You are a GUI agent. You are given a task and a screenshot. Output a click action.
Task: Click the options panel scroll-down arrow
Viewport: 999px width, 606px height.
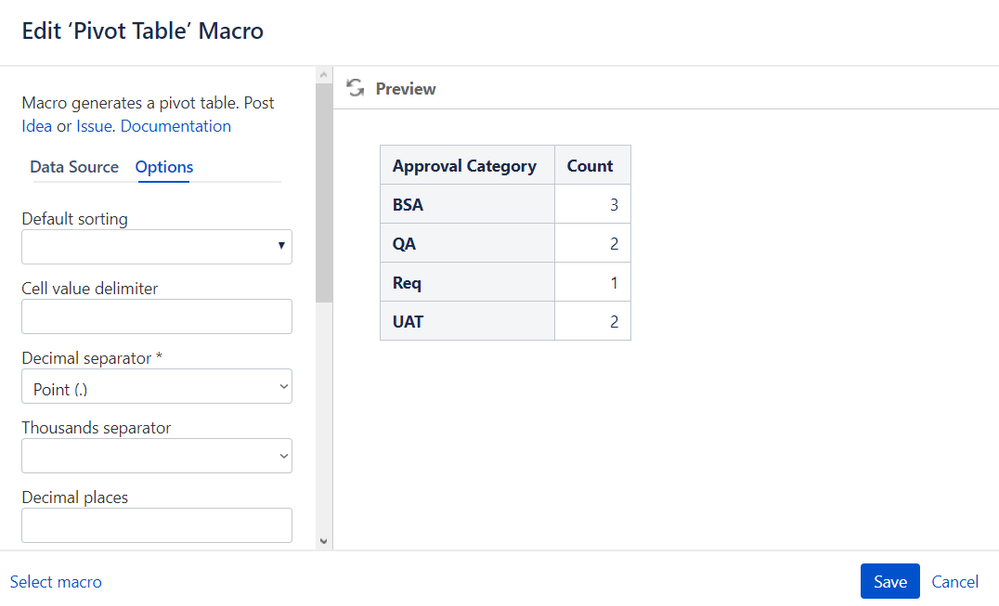(x=323, y=541)
